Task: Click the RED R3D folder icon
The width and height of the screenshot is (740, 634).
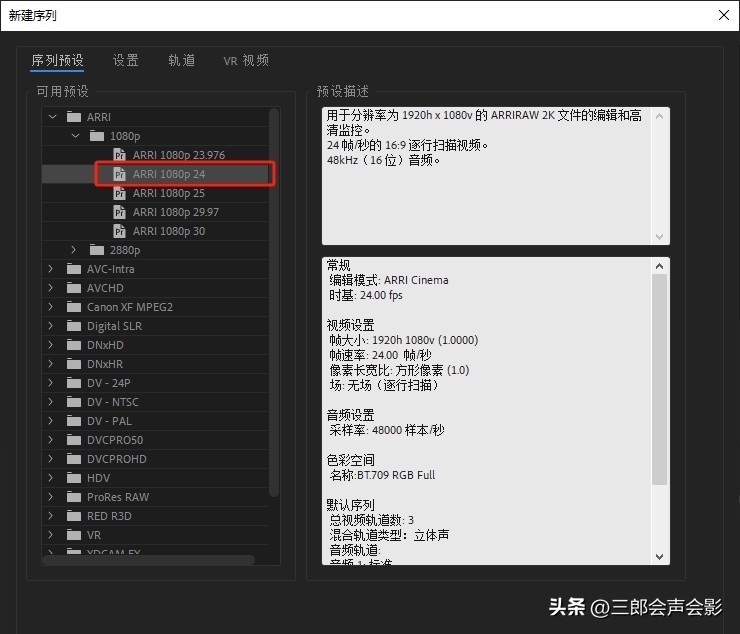Action: pos(74,516)
